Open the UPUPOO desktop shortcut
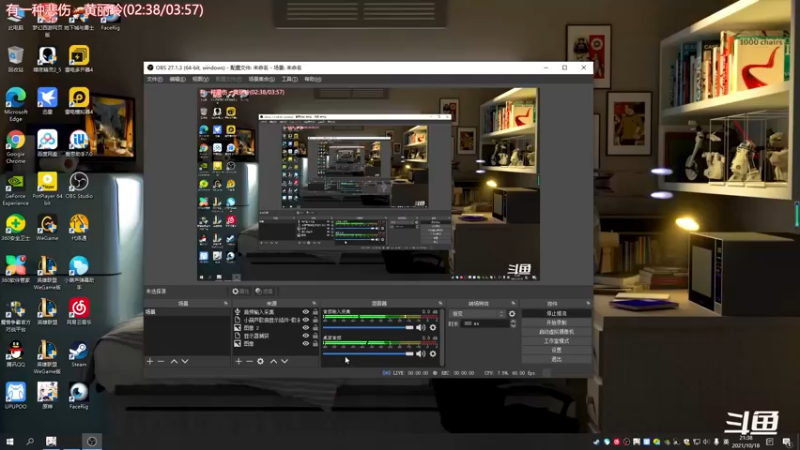800x450 pixels. click(15, 396)
